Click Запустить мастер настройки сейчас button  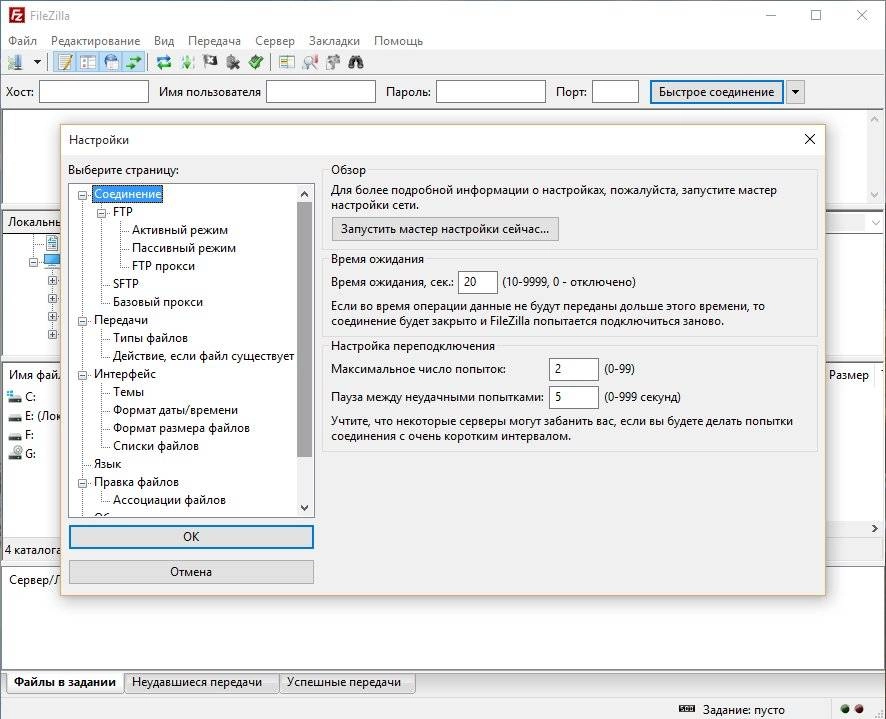coord(445,229)
